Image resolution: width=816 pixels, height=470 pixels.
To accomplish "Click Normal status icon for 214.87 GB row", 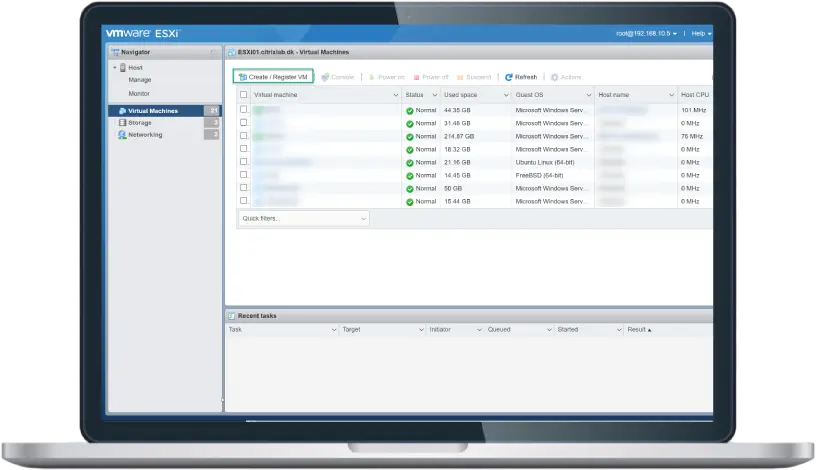I will [410, 137].
